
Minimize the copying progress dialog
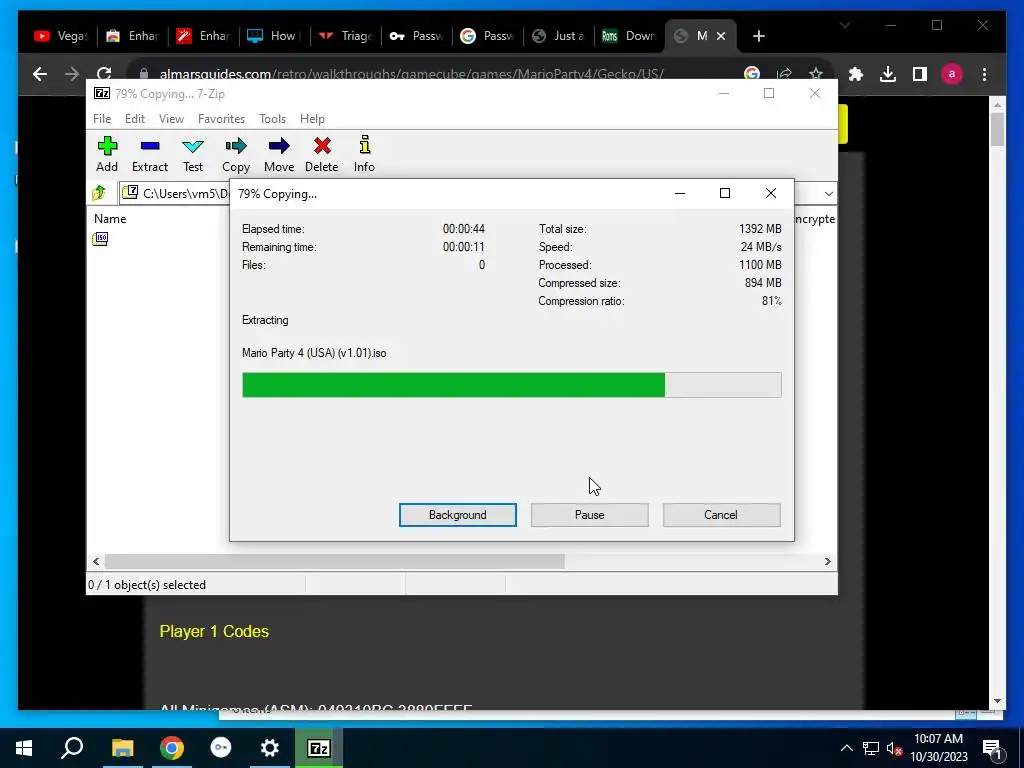tap(680, 193)
